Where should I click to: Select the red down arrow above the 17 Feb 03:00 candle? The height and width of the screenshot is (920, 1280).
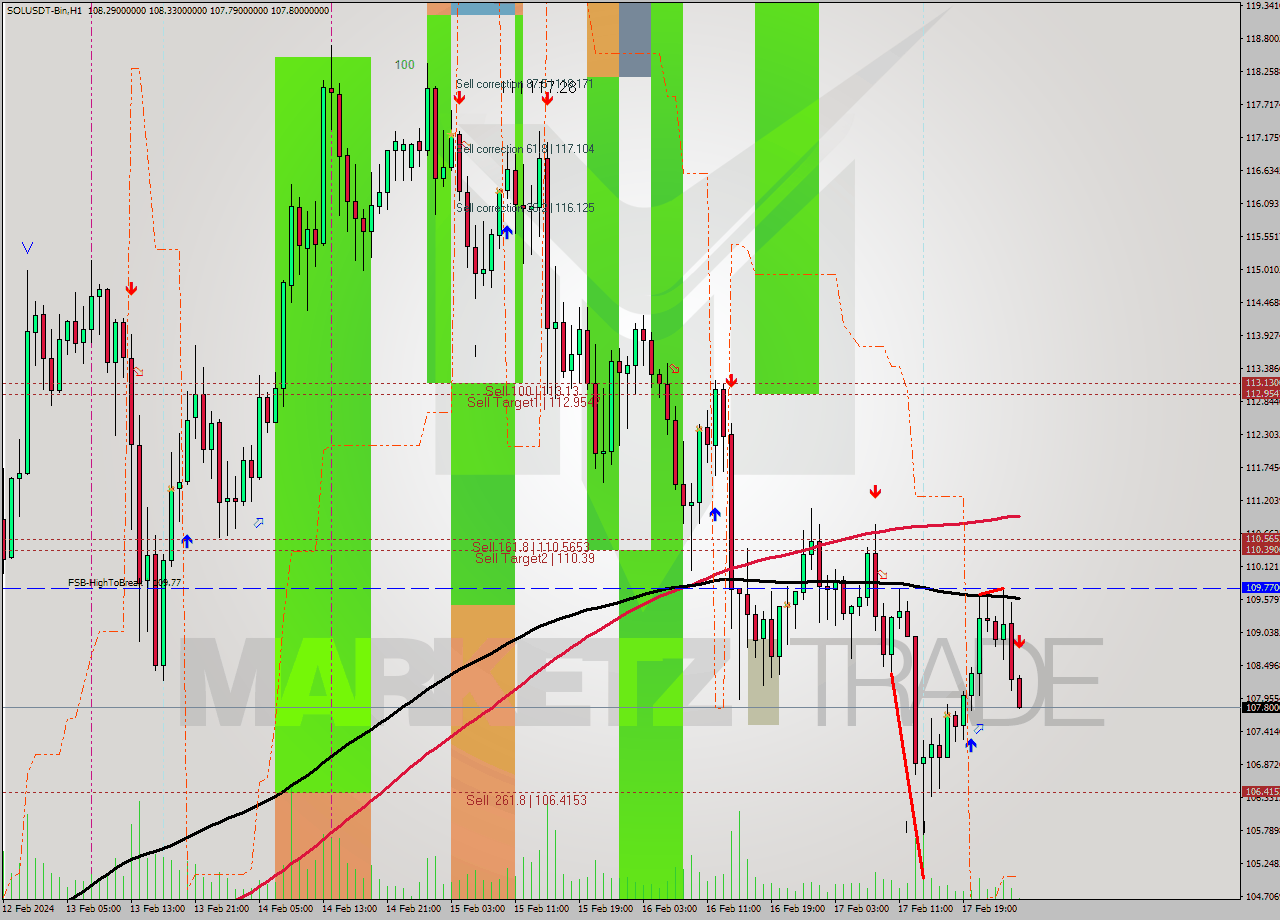[875, 491]
